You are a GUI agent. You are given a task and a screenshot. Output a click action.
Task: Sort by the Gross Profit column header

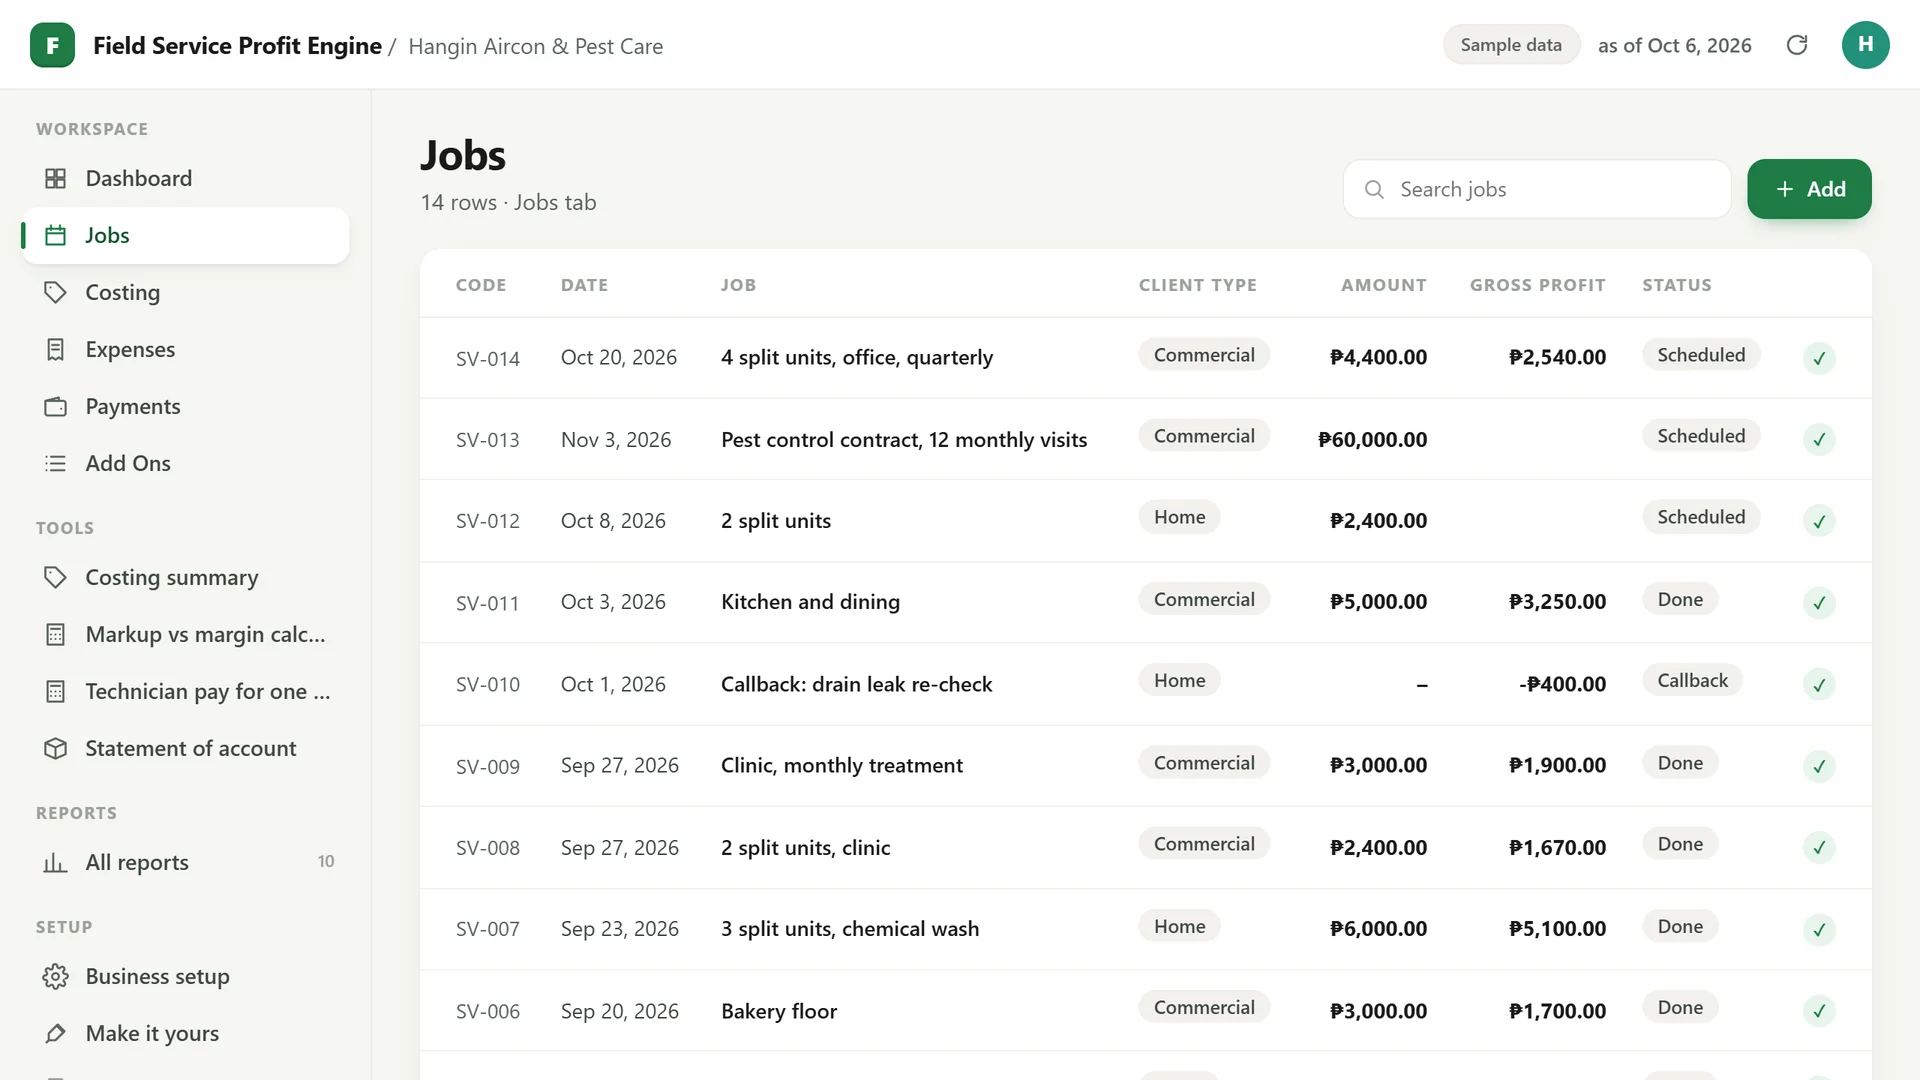1538,285
